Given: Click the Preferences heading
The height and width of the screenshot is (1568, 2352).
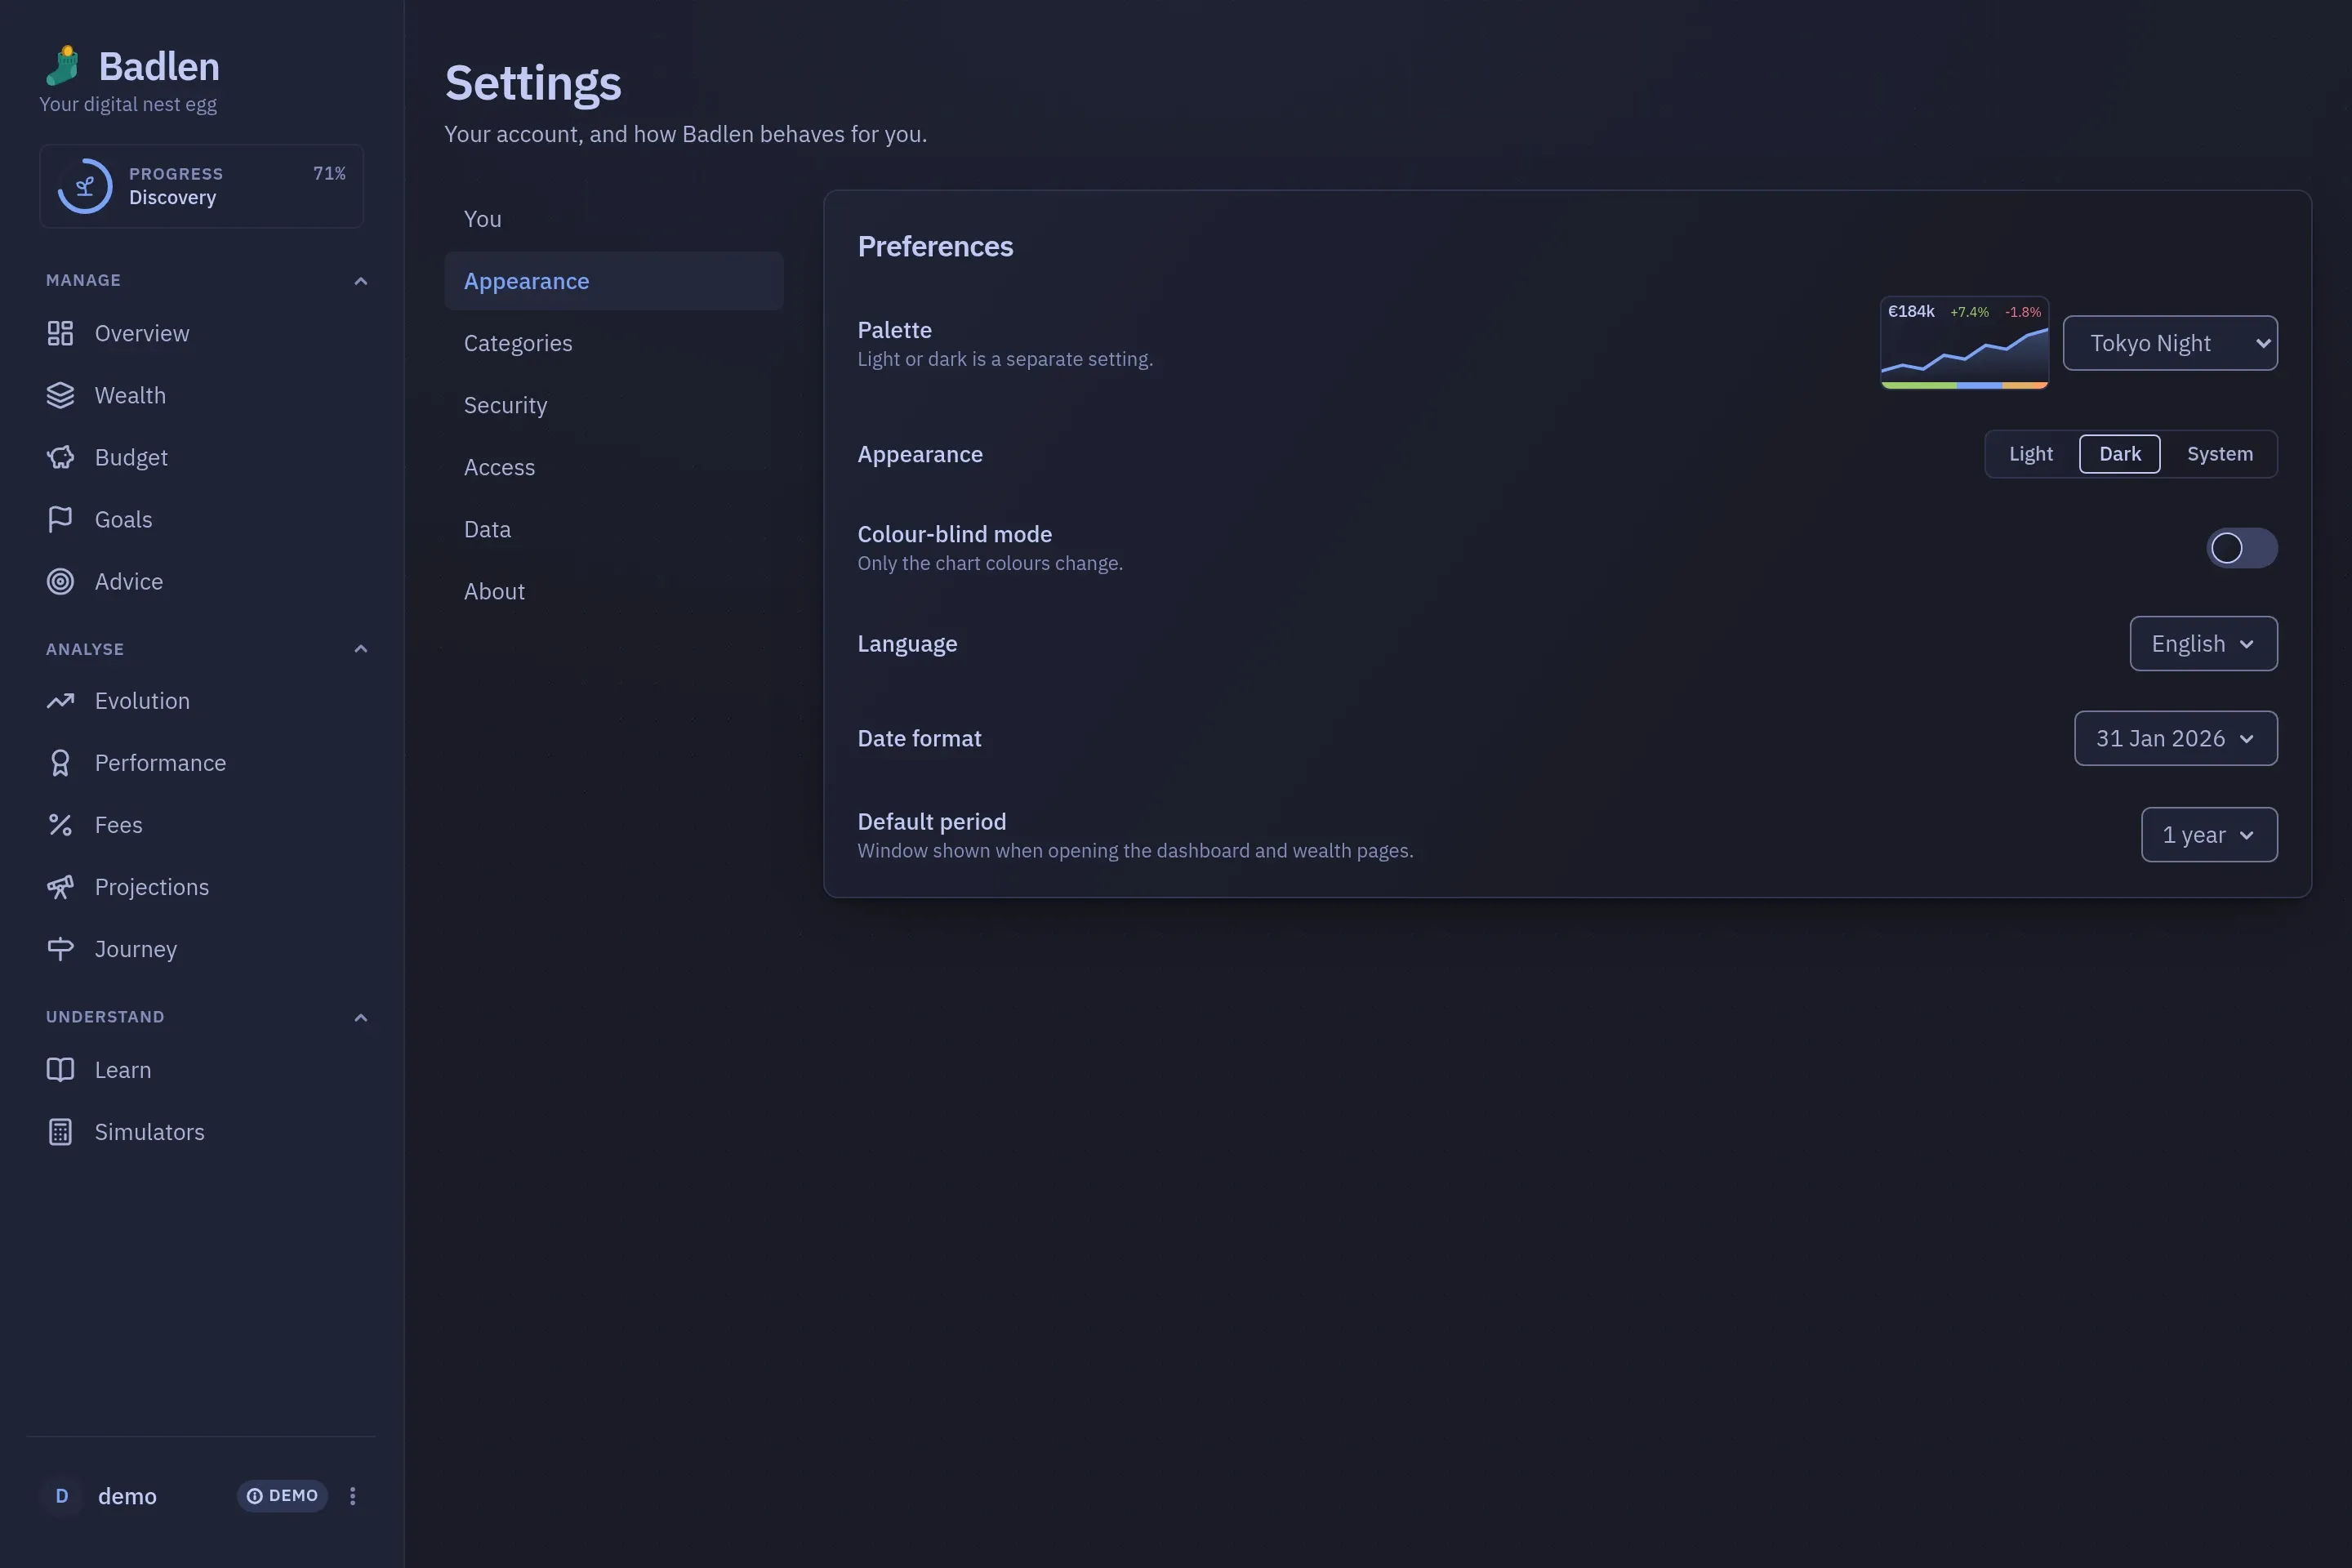Looking at the screenshot, I should [x=935, y=246].
